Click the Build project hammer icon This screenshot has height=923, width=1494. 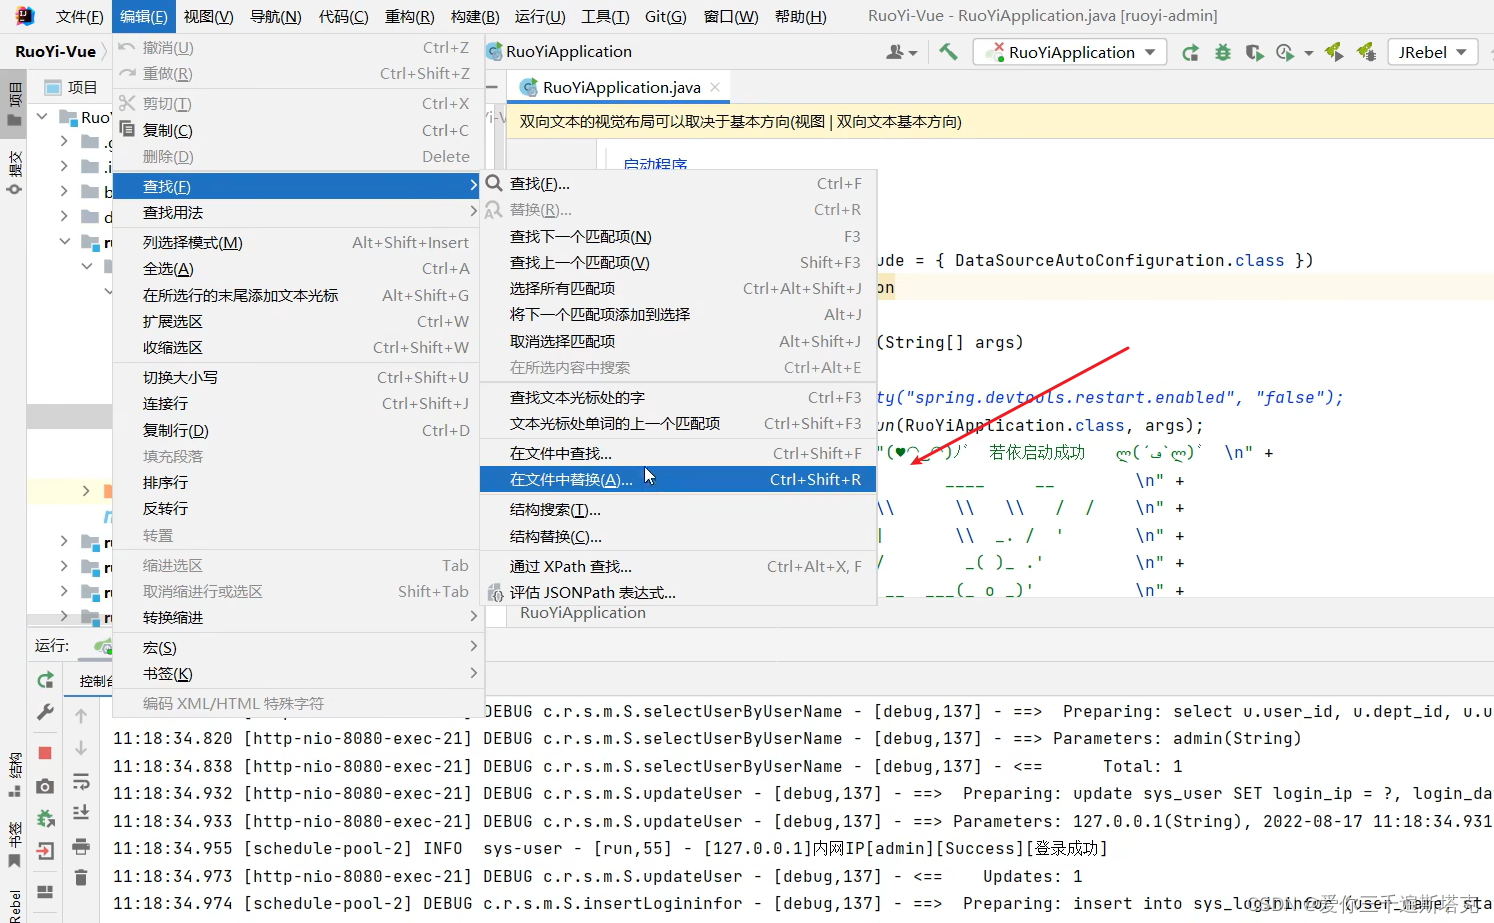[x=948, y=52]
